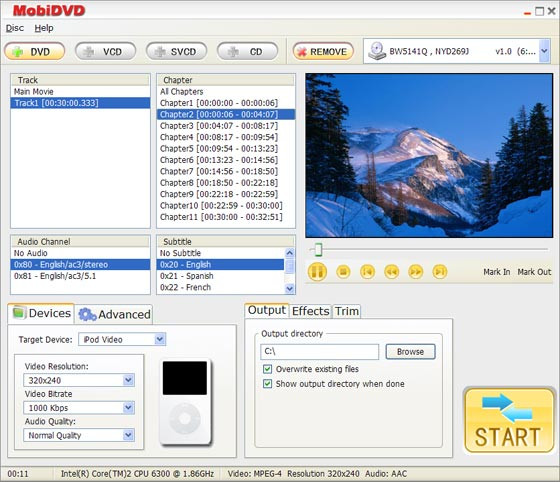Pause the video preview playback
This screenshot has height=482, width=560.
[317, 272]
